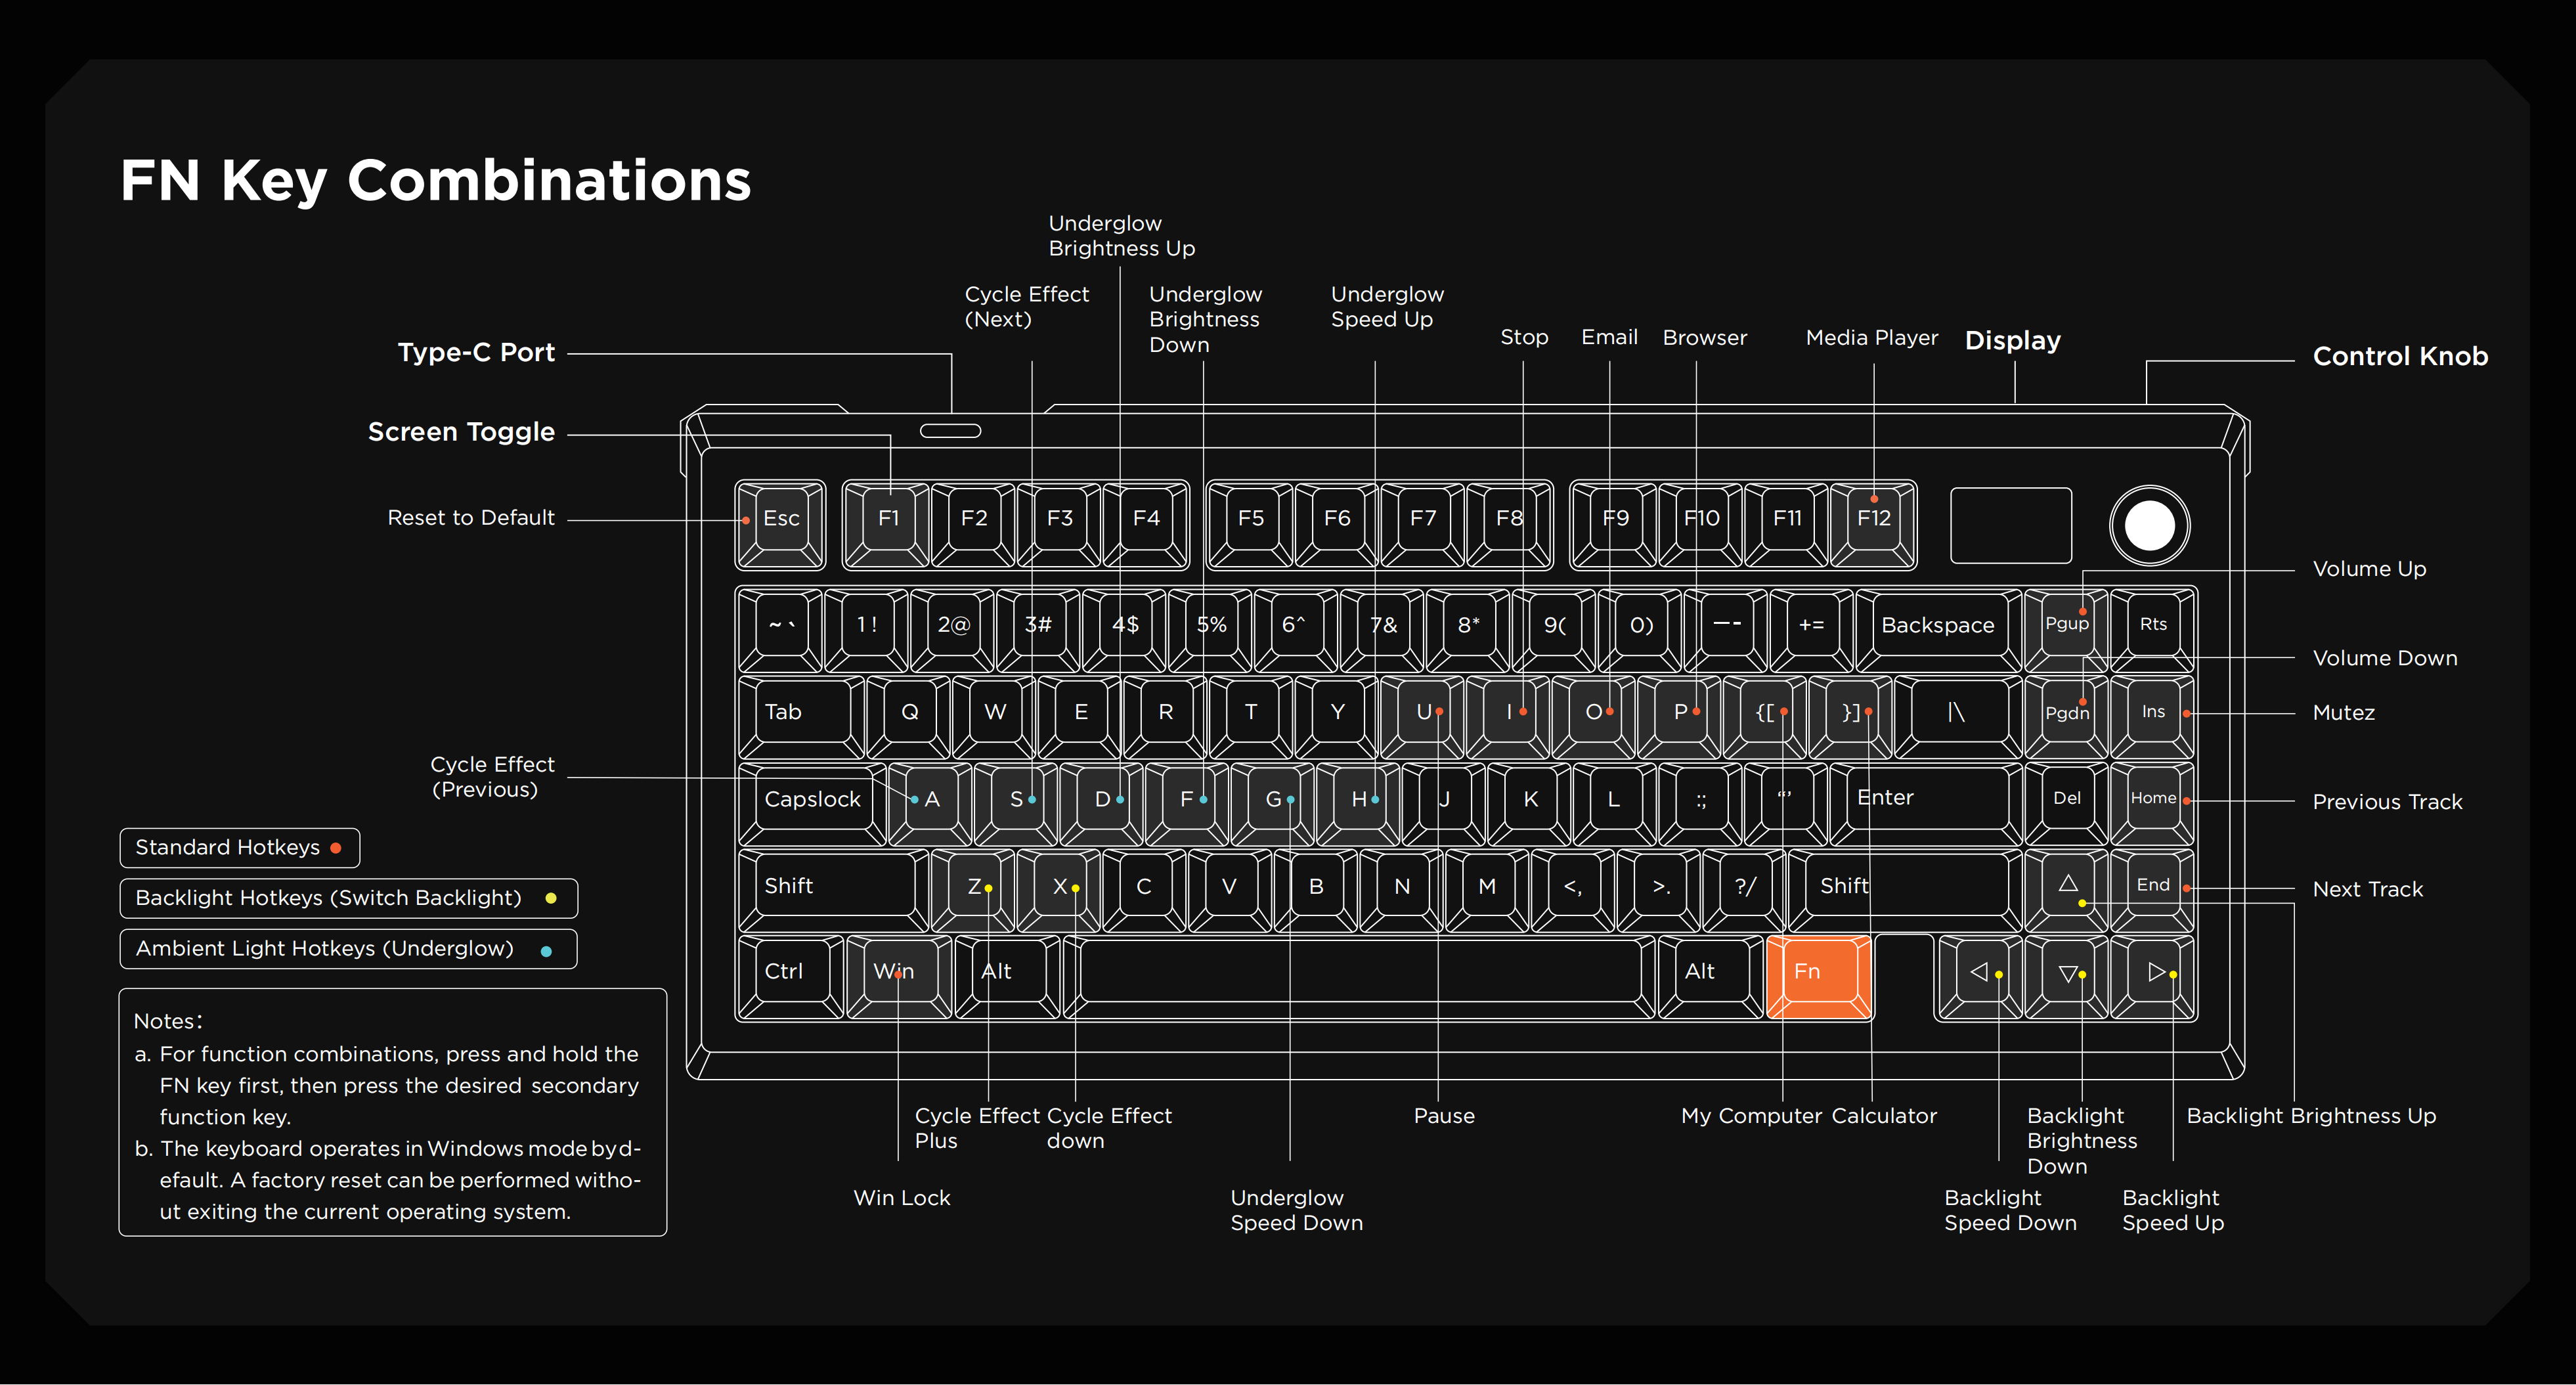Image resolution: width=2576 pixels, height=1385 pixels.
Task: Click the Backlight Hotkeys legend box
Action: [348, 898]
